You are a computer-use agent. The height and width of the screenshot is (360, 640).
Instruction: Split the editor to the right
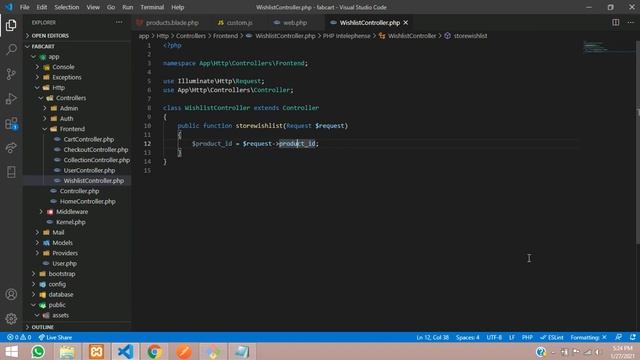(x=616, y=22)
